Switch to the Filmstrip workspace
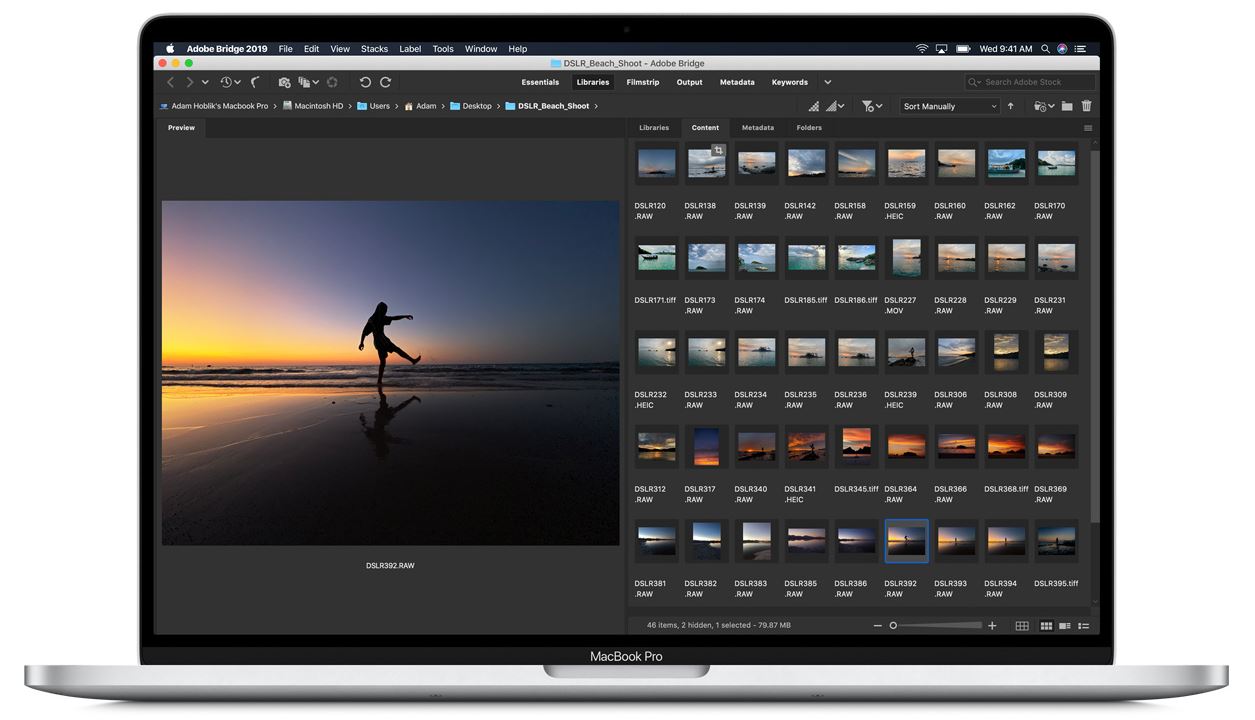 [x=643, y=82]
